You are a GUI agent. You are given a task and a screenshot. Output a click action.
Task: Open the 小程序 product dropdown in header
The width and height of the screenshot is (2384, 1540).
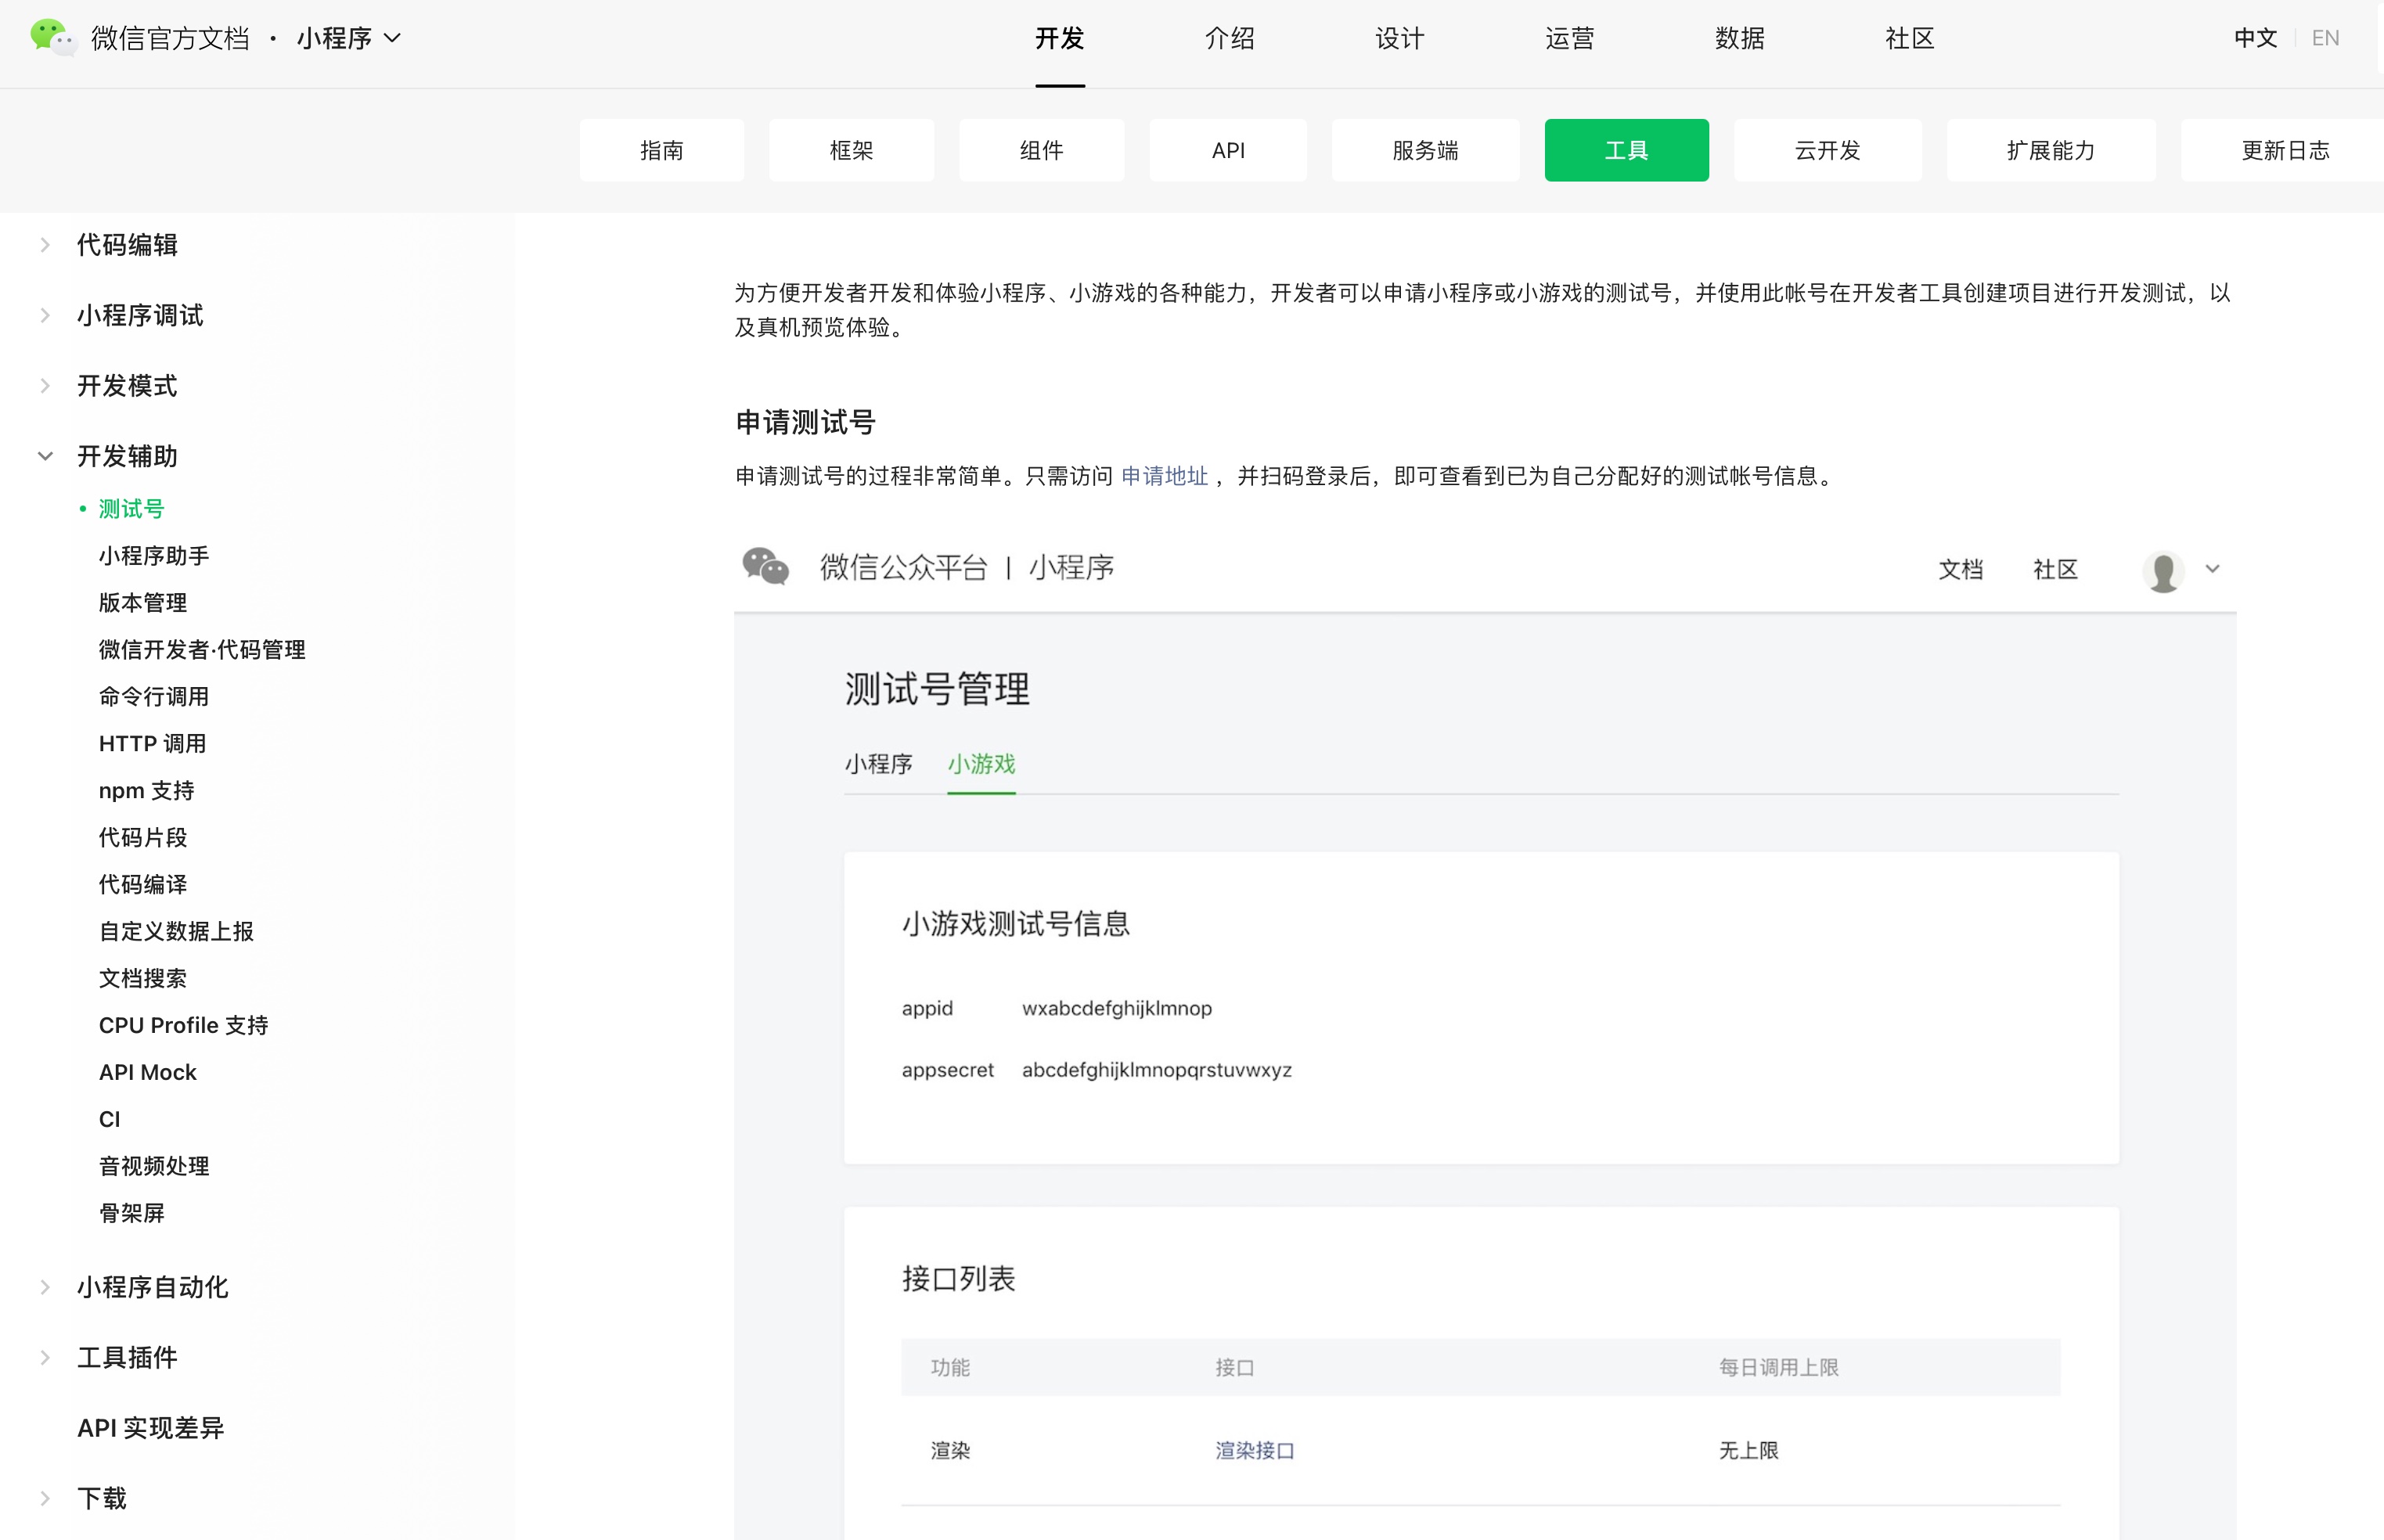coord(348,38)
